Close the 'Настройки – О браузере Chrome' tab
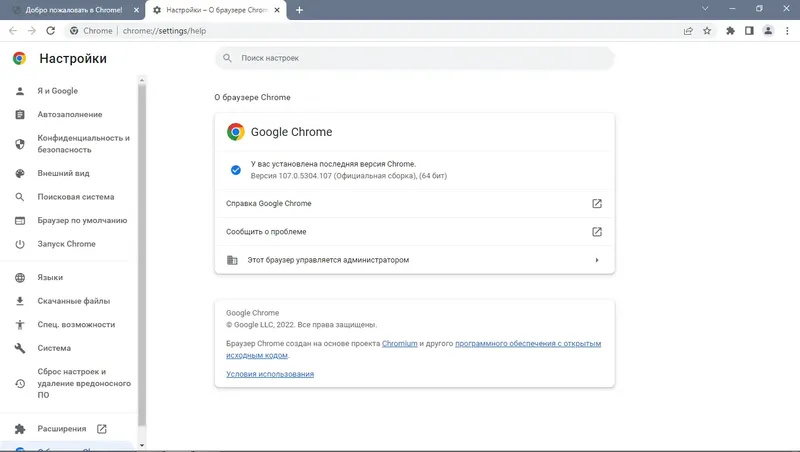This screenshot has height=452, width=800. click(x=277, y=10)
